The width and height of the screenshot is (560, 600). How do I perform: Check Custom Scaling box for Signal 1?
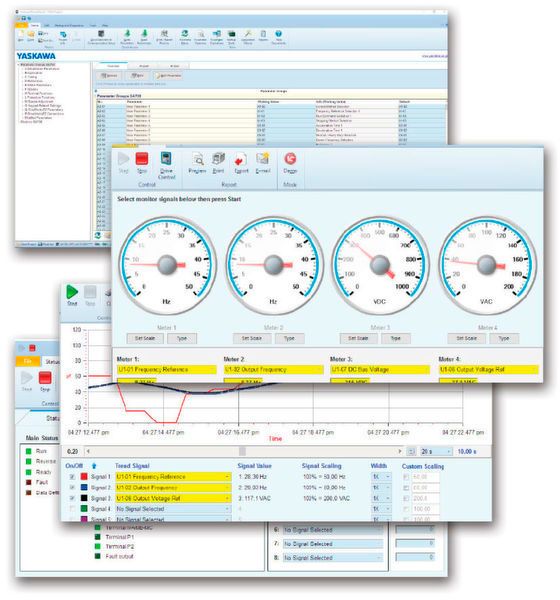coord(407,477)
